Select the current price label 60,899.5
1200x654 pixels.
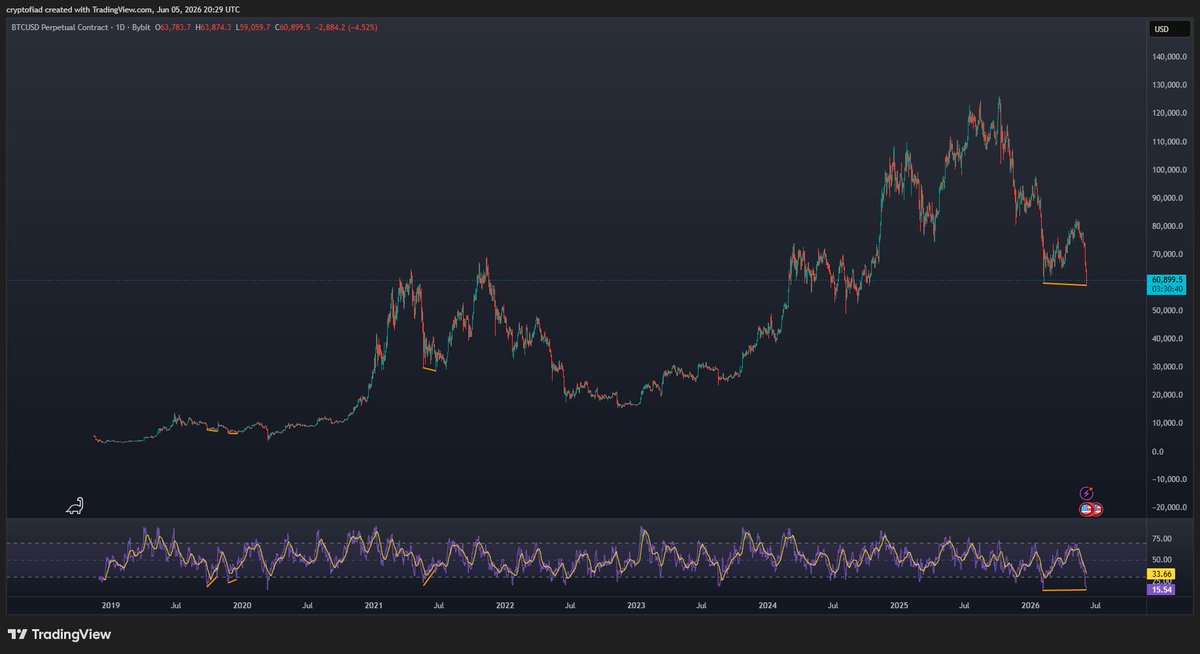click(x=1167, y=280)
